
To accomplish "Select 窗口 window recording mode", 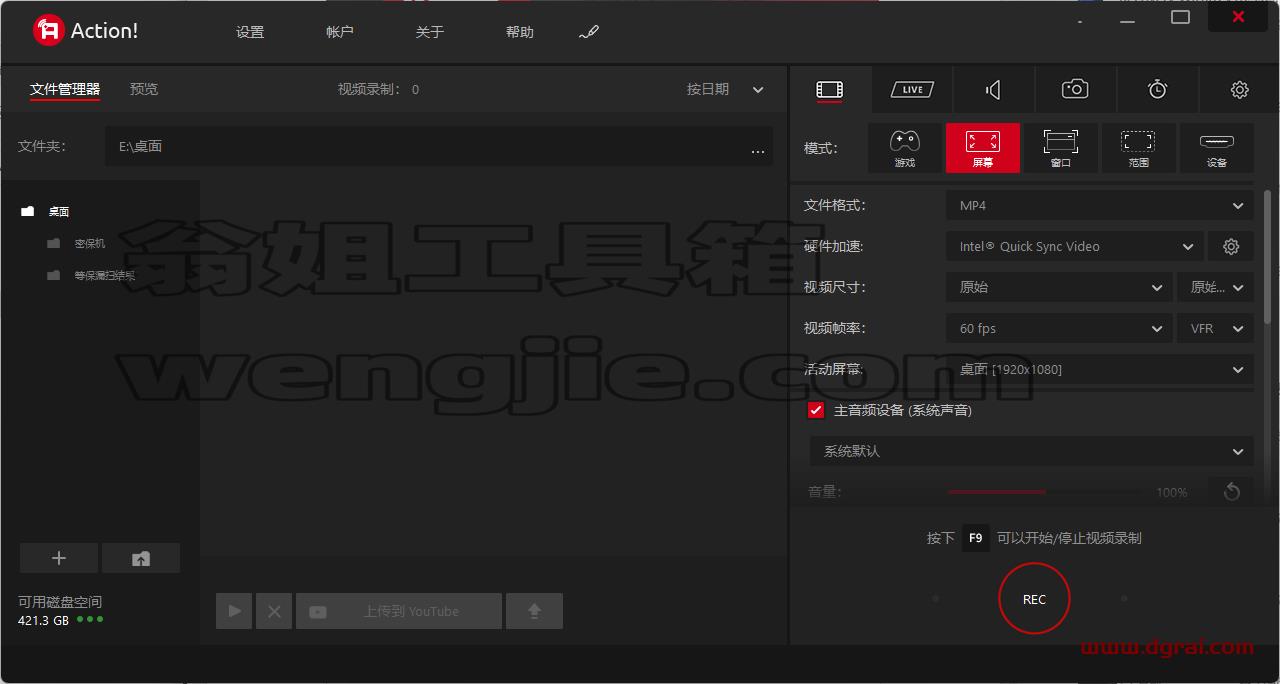I will coord(1061,148).
